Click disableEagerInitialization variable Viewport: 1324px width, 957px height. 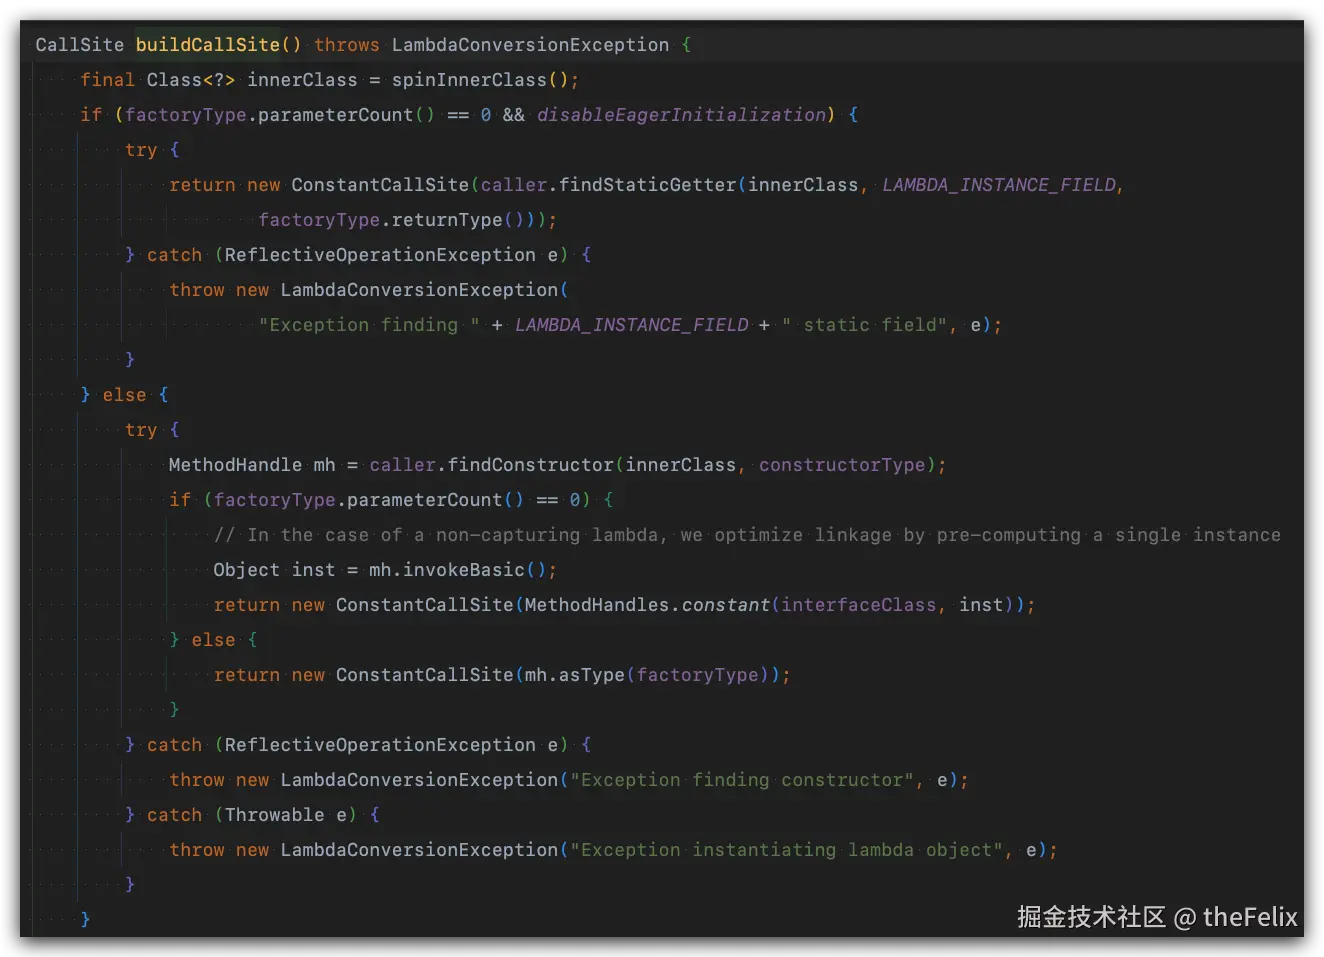tap(681, 115)
